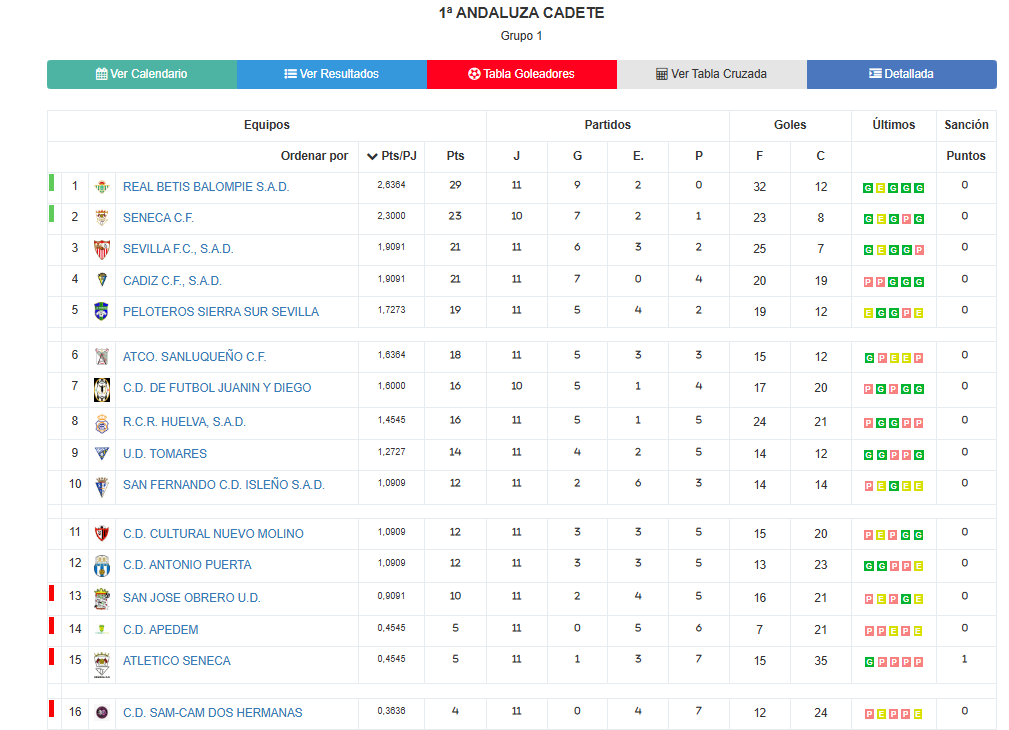Click San Fernando 6 draws cell

(x=638, y=483)
